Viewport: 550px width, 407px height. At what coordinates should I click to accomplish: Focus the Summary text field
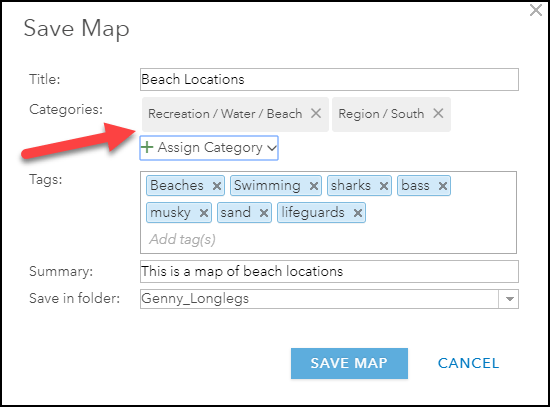(x=329, y=272)
